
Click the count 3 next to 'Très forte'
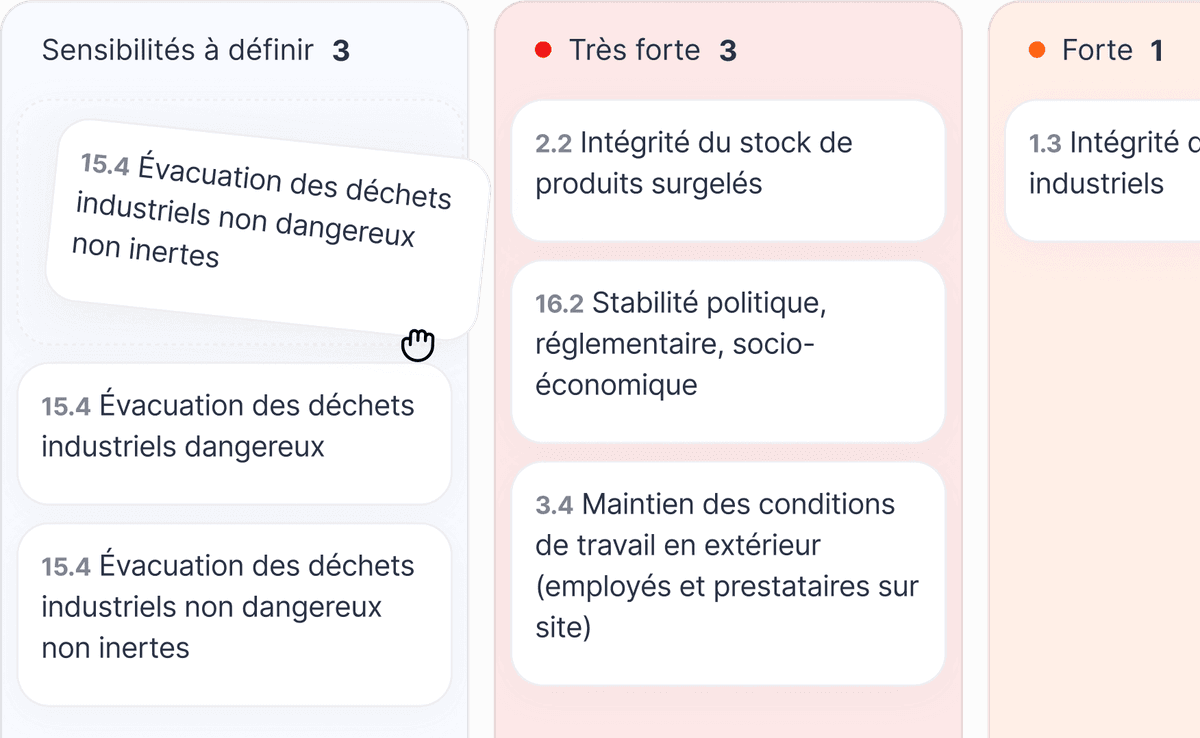pyautogui.click(x=728, y=51)
